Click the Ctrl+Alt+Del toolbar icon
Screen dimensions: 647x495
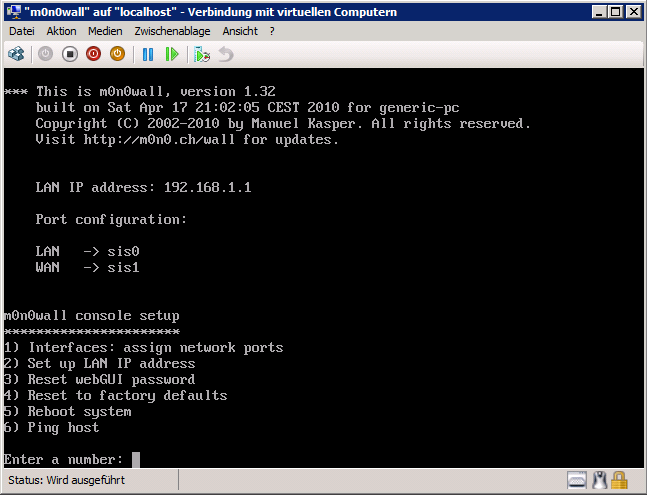pyautogui.click(x=17, y=54)
